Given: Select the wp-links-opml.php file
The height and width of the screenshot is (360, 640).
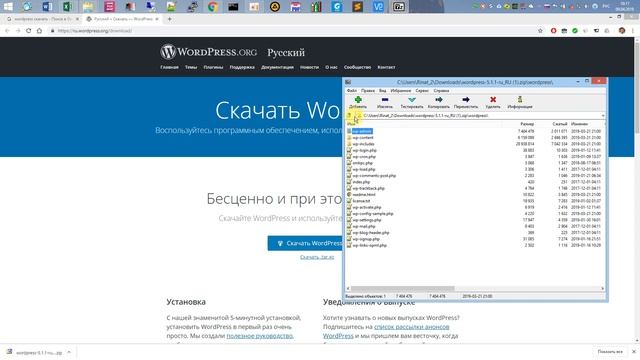Looking at the screenshot, I should coord(369,245).
